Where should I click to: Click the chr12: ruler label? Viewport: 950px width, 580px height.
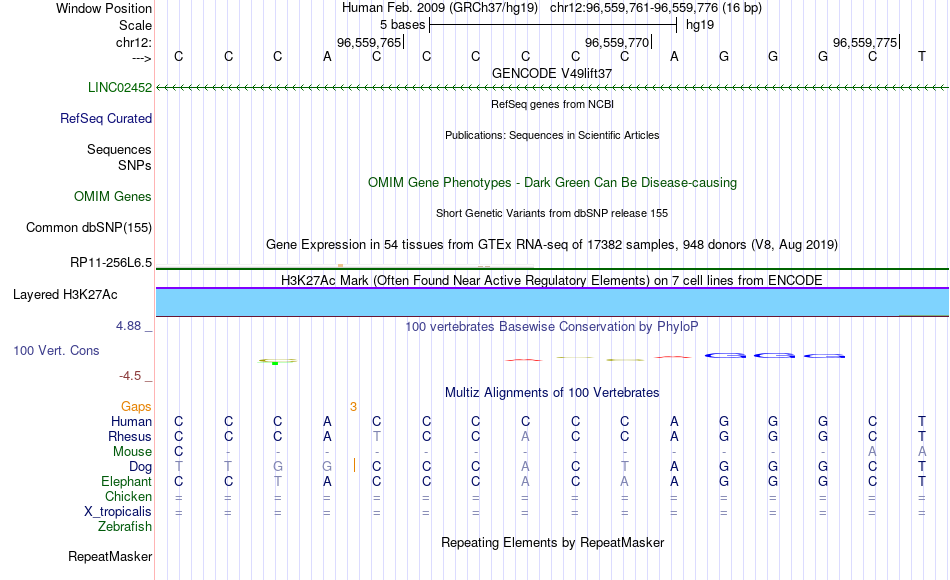134,42
